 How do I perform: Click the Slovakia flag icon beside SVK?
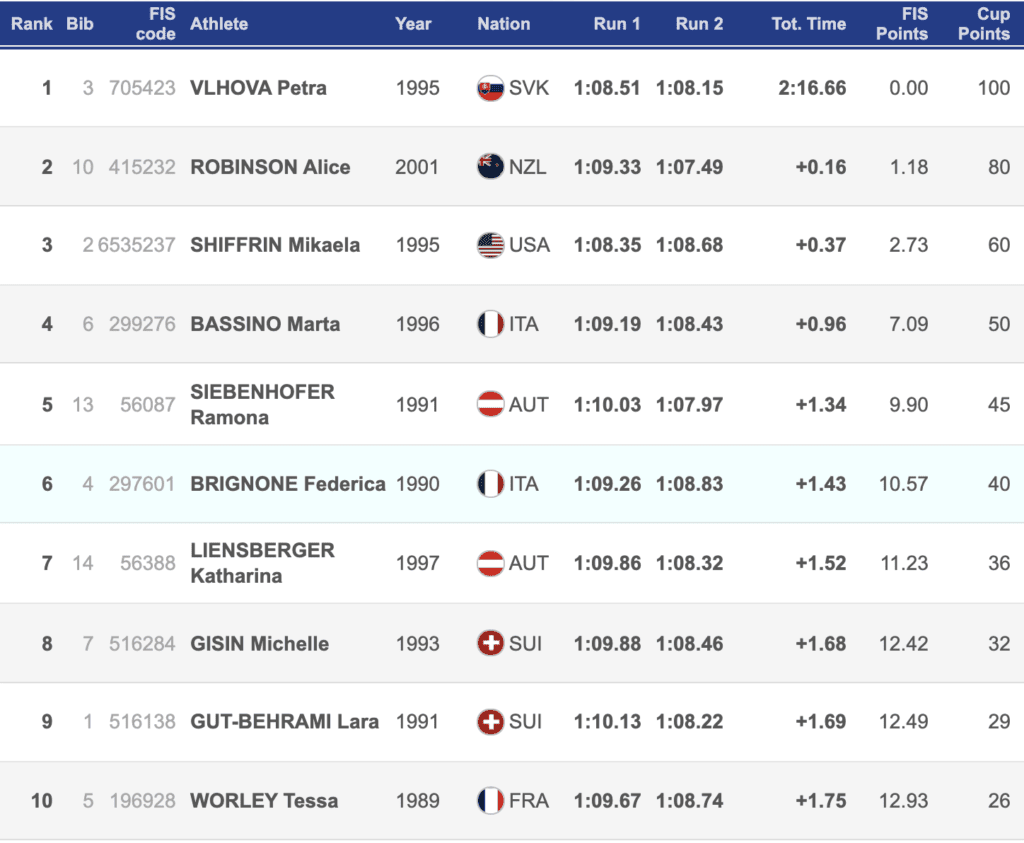[x=490, y=88]
